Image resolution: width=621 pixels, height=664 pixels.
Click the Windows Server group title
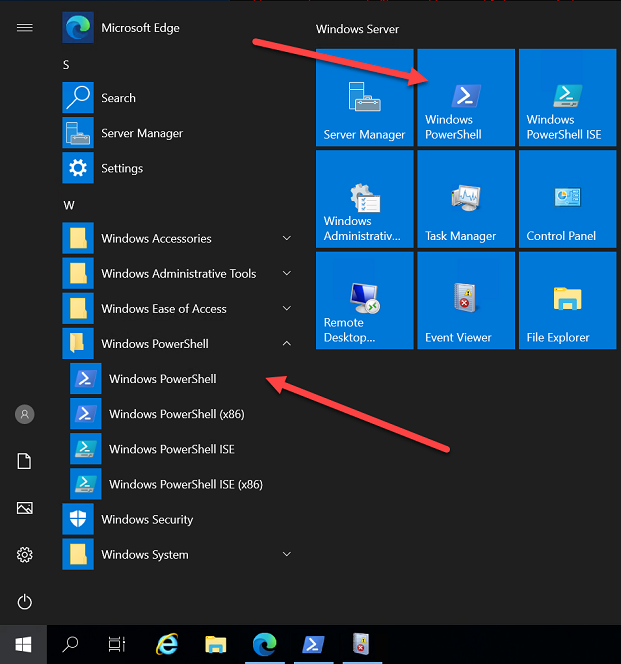pos(357,29)
